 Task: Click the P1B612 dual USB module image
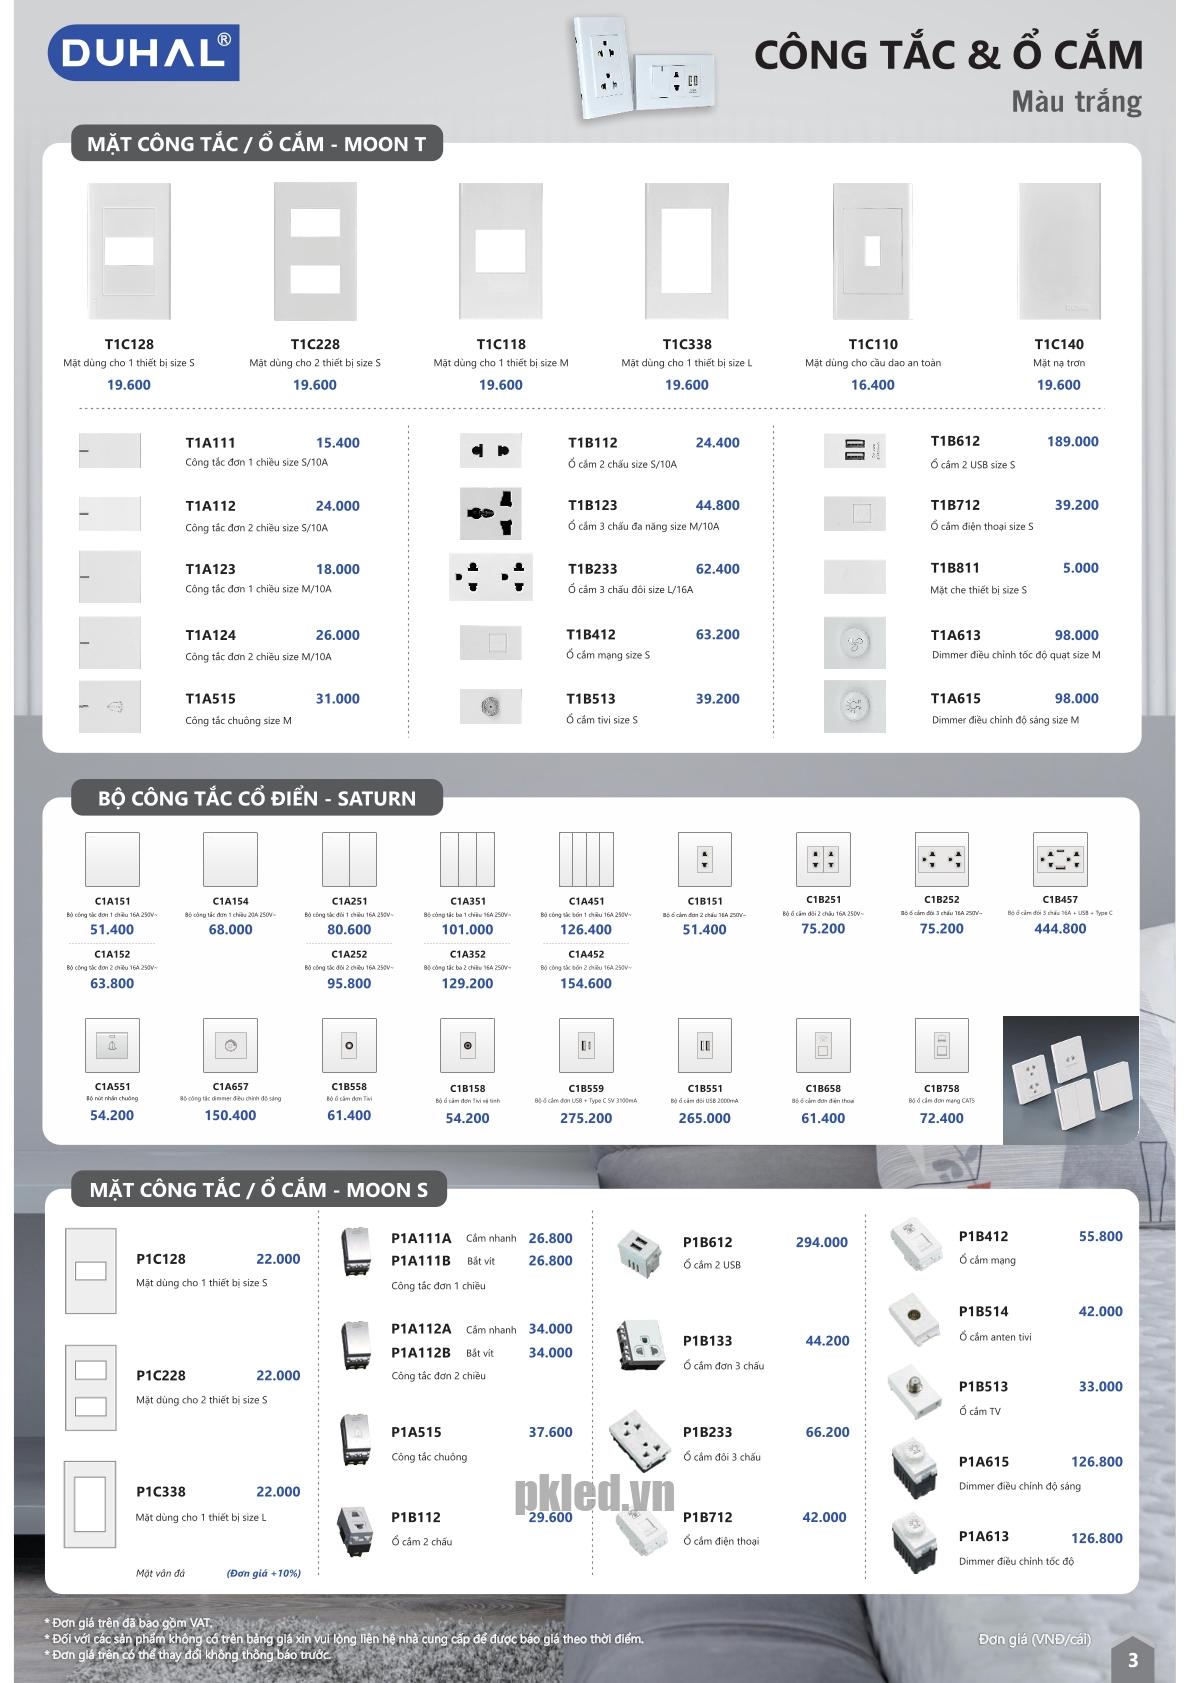click(635, 1252)
